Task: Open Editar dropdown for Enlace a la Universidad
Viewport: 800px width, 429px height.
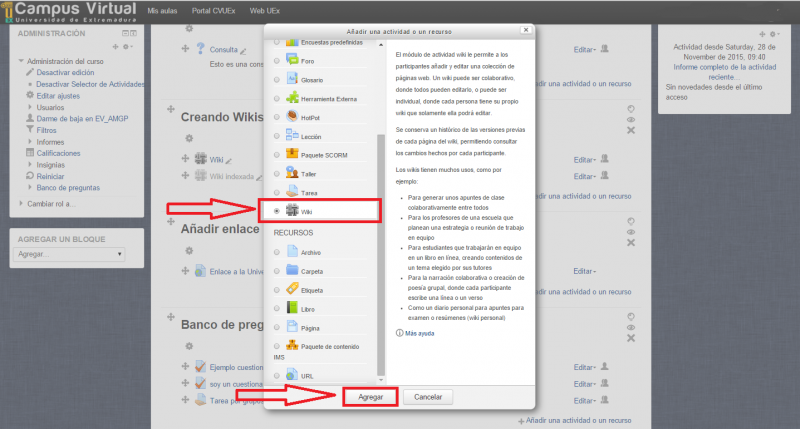Action: [585, 271]
